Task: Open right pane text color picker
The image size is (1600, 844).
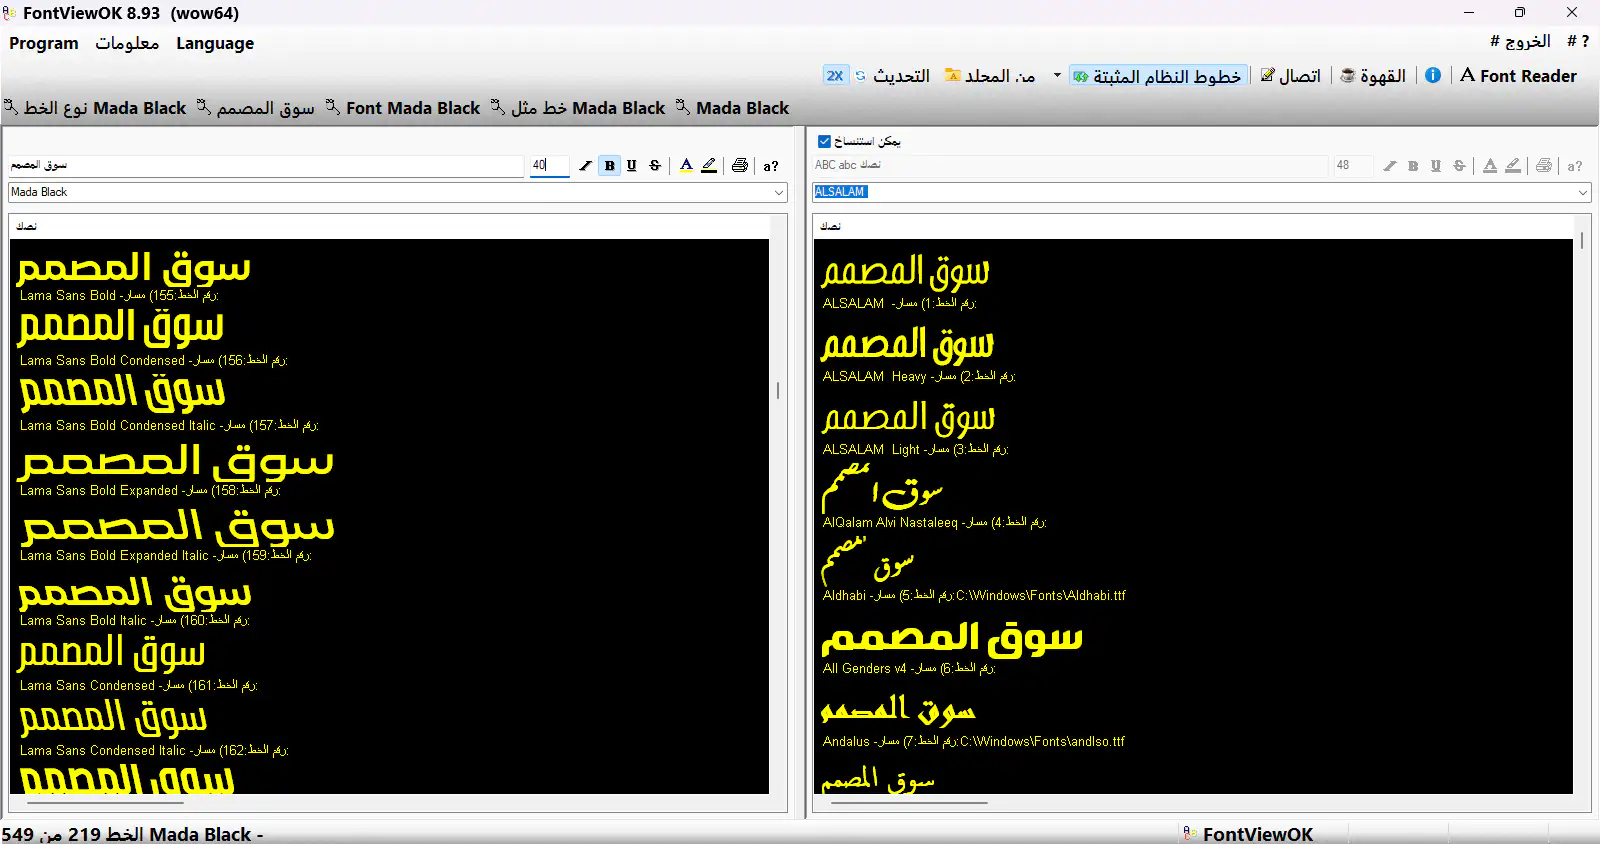Action: click(x=1490, y=166)
